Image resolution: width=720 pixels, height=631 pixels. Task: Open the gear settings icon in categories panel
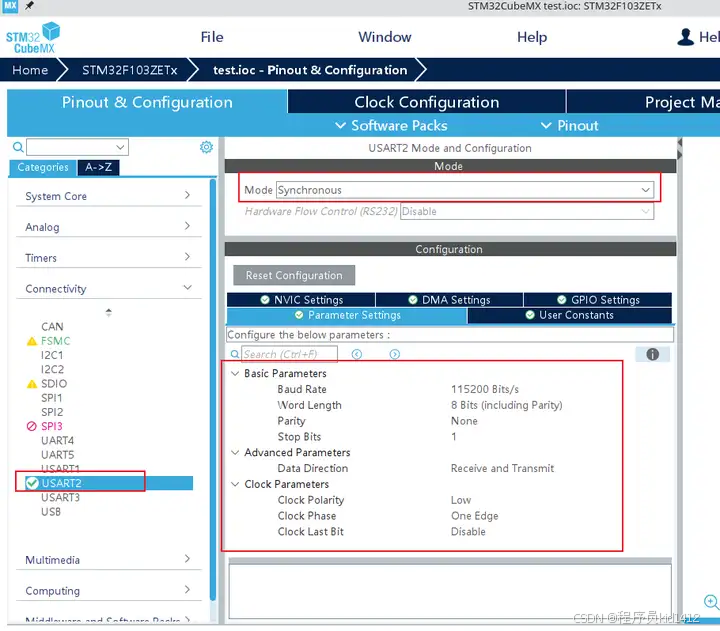(207, 147)
